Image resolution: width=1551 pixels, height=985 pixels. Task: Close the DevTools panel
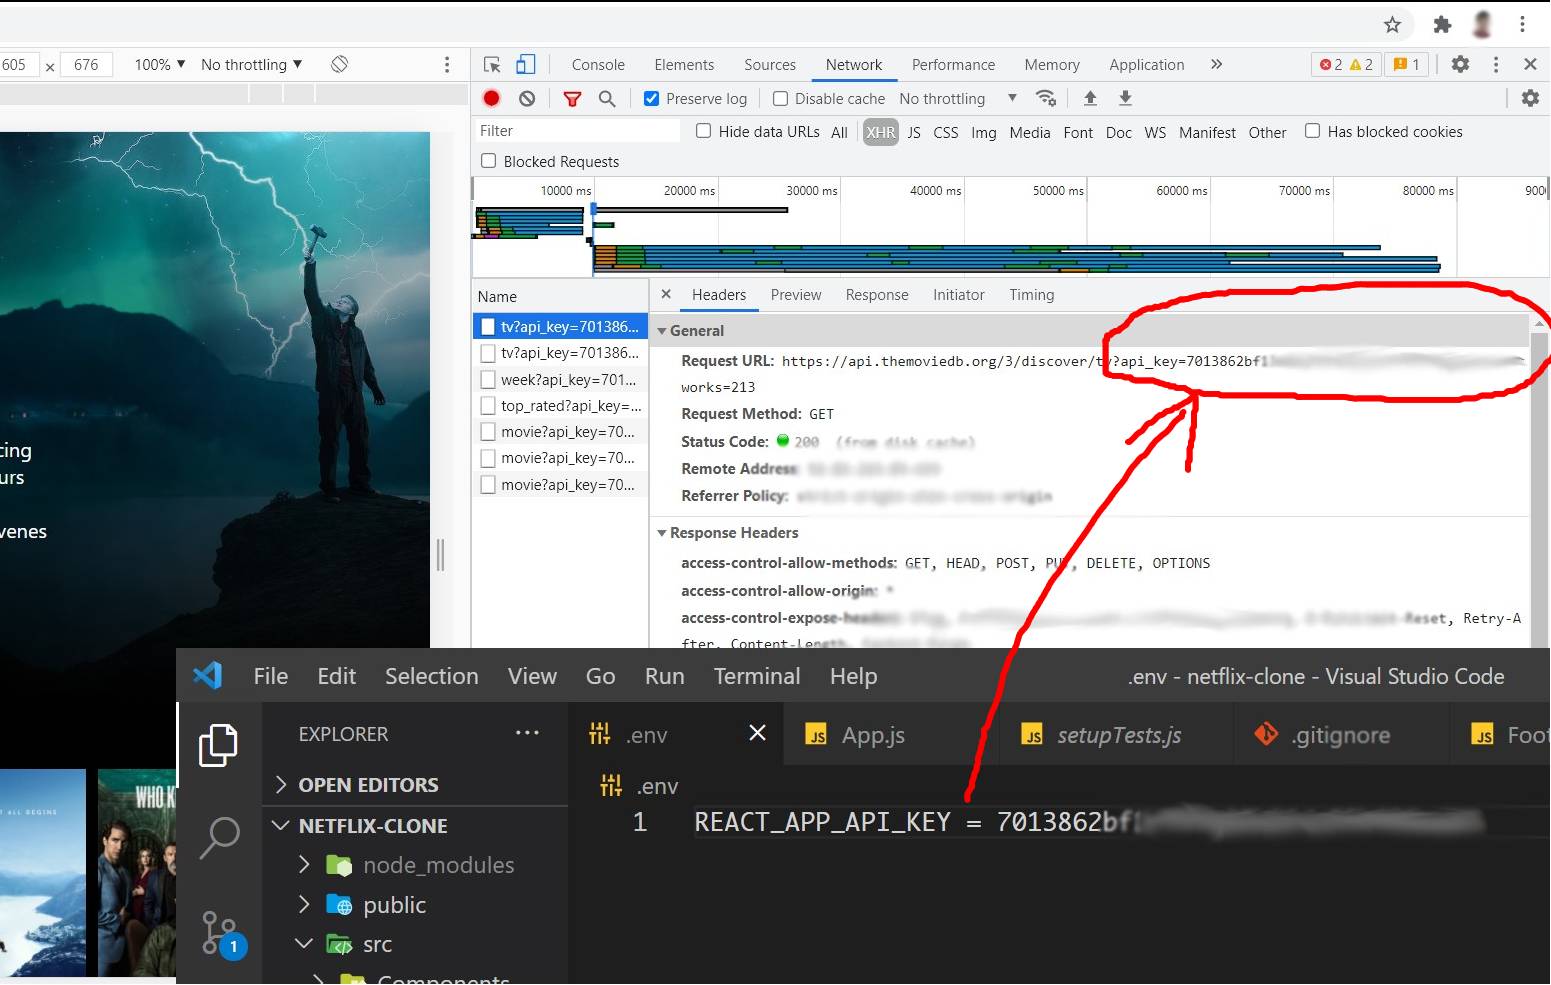pyautogui.click(x=1530, y=64)
